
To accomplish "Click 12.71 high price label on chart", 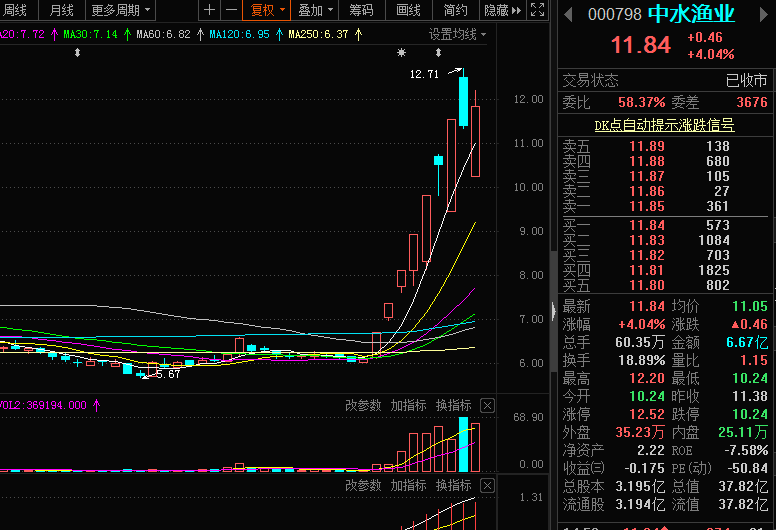I will (424, 74).
